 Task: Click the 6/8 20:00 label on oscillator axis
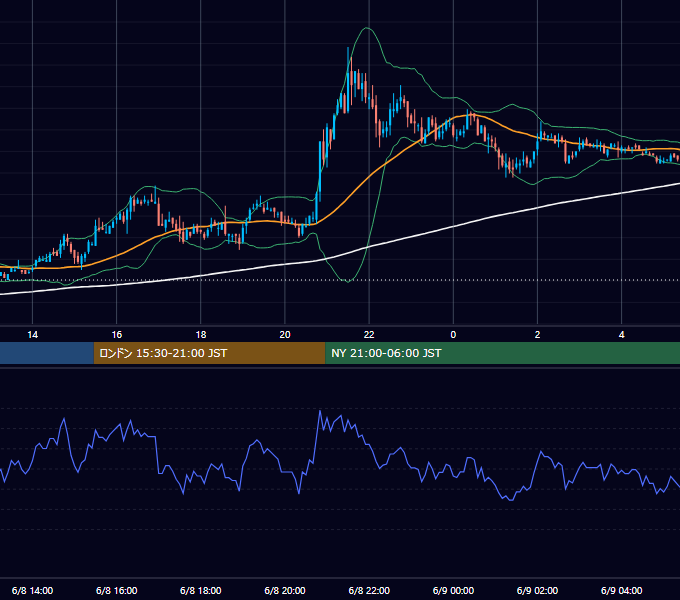285,590
